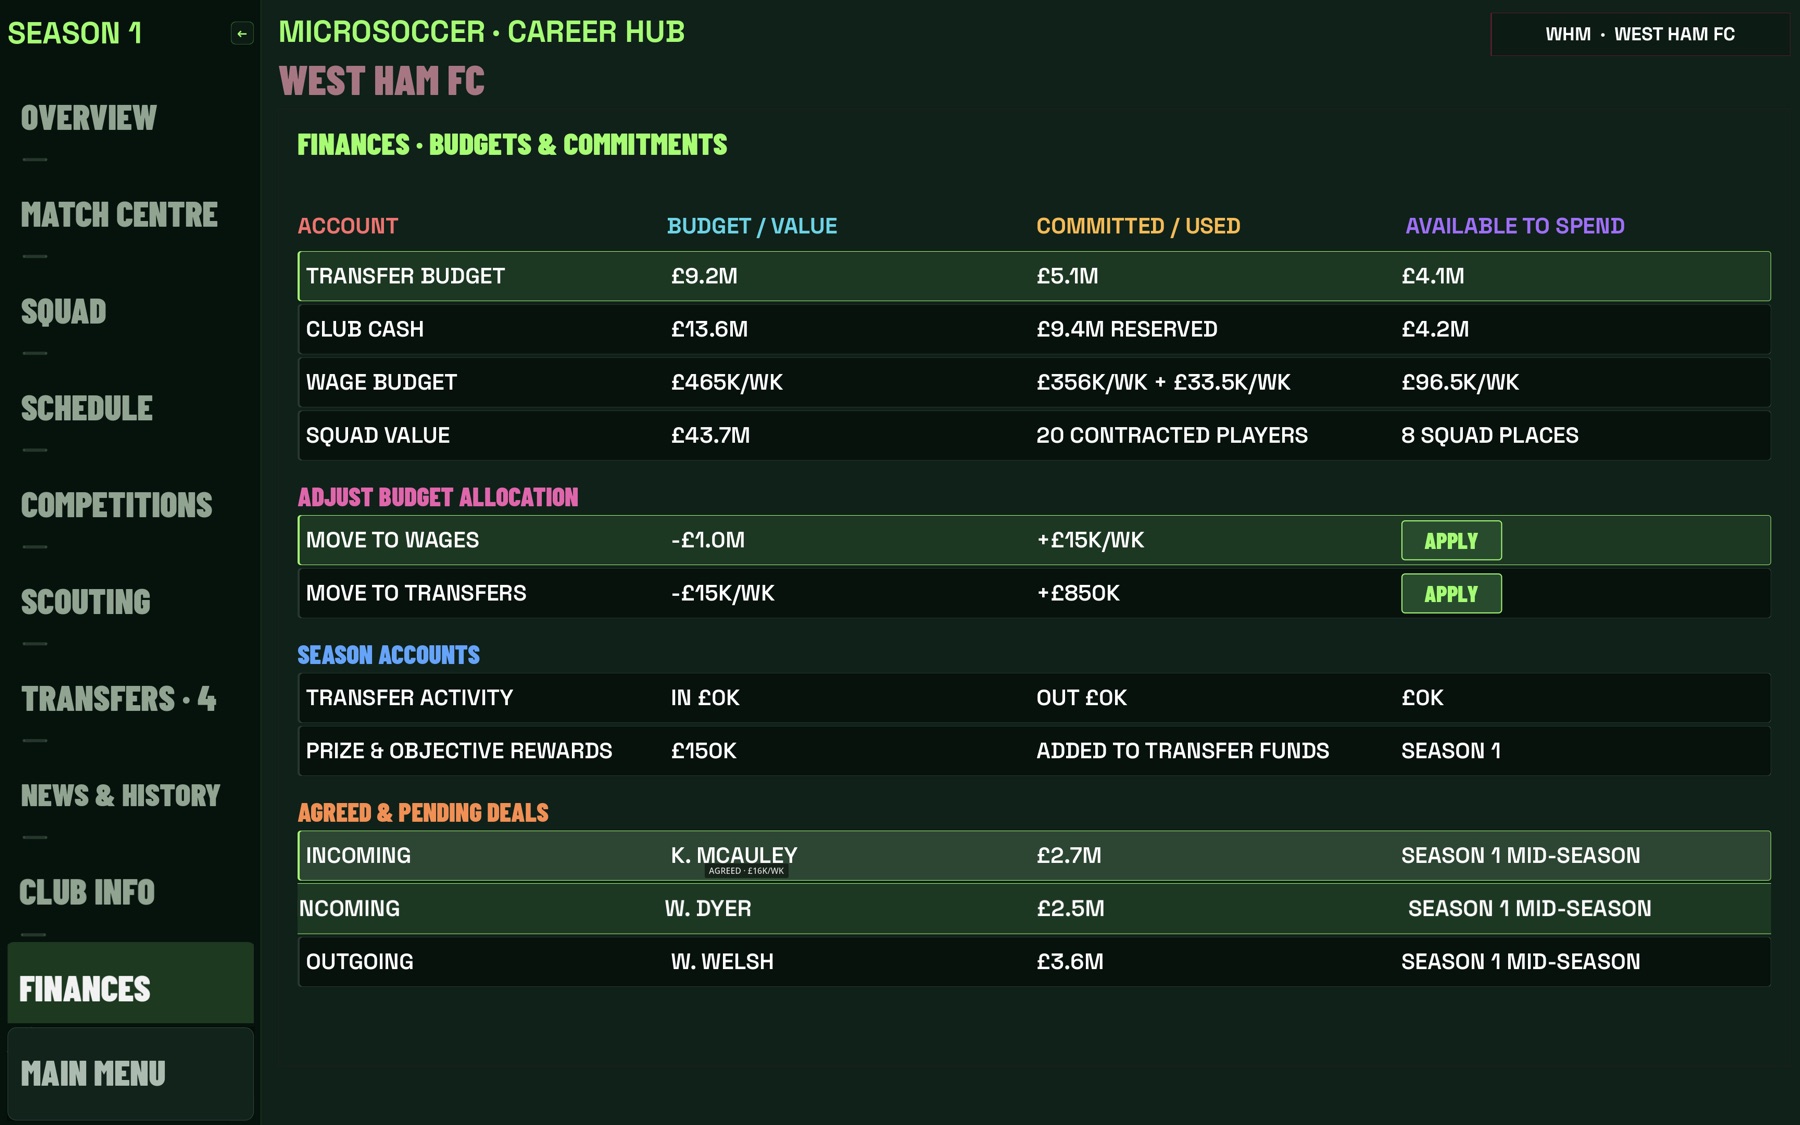Return to Main Menu

130,1074
